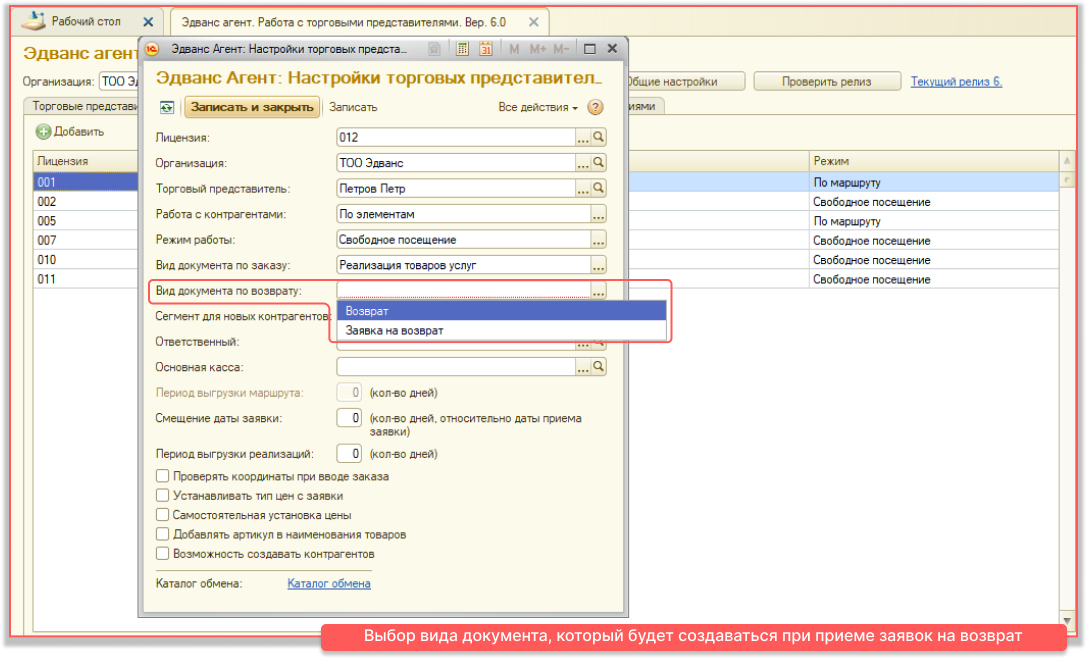The width and height of the screenshot is (1087, 659).
Task: Open Вид документа по заказу choice list
Action: pos(598,265)
